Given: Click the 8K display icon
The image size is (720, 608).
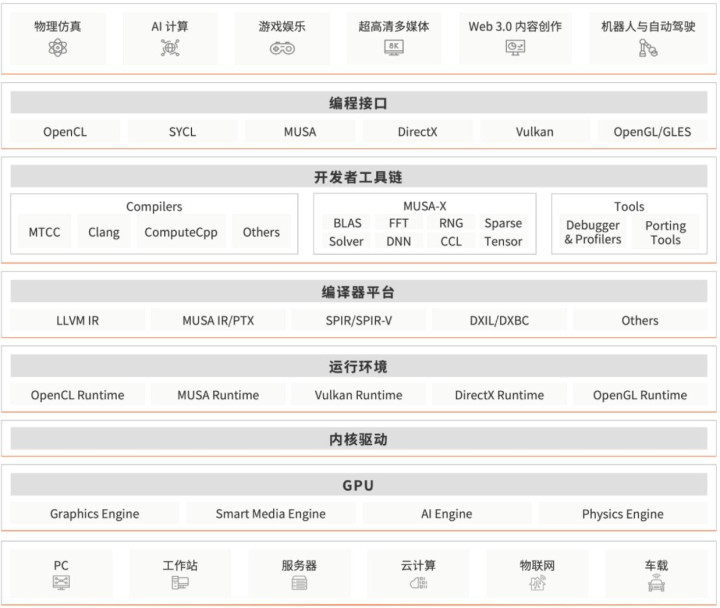Looking at the screenshot, I should click(394, 48).
